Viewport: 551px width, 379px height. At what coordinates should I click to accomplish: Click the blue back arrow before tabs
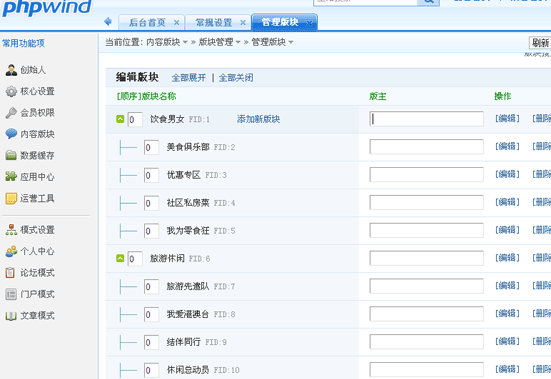108,21
